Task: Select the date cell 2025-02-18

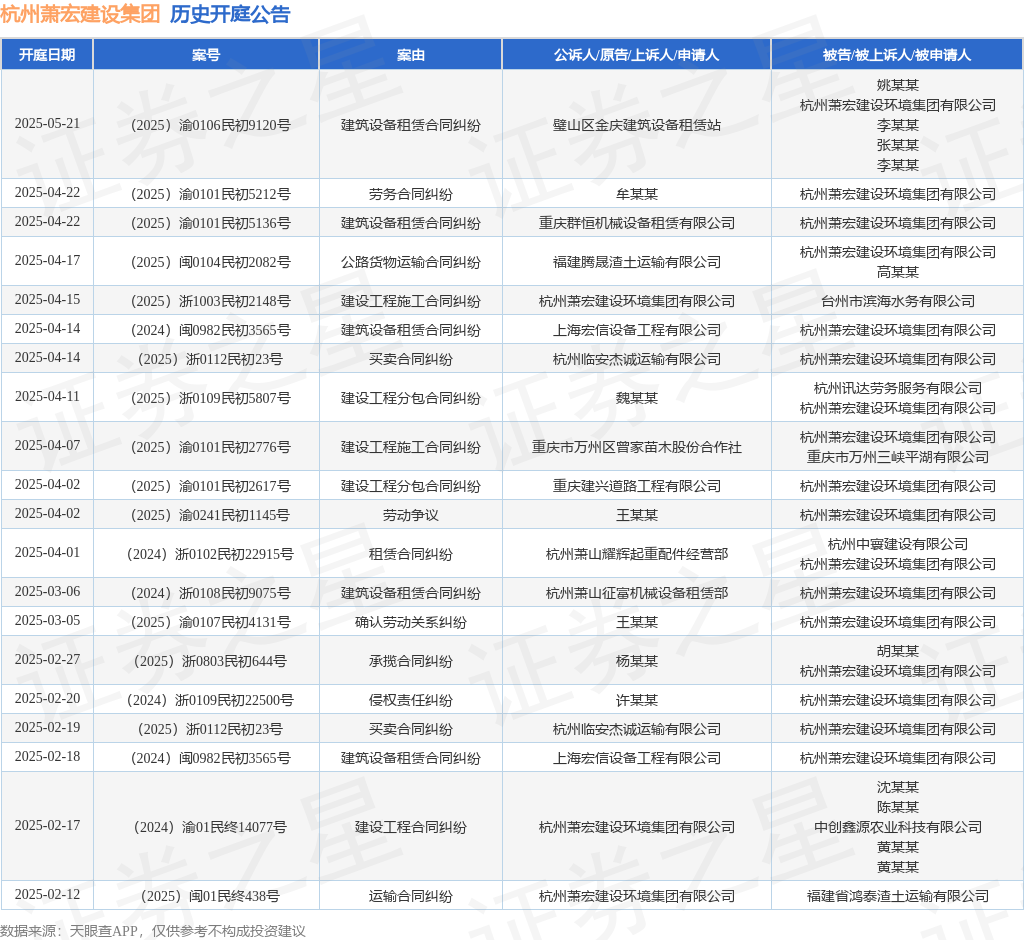Action: (x=47, y=756)
